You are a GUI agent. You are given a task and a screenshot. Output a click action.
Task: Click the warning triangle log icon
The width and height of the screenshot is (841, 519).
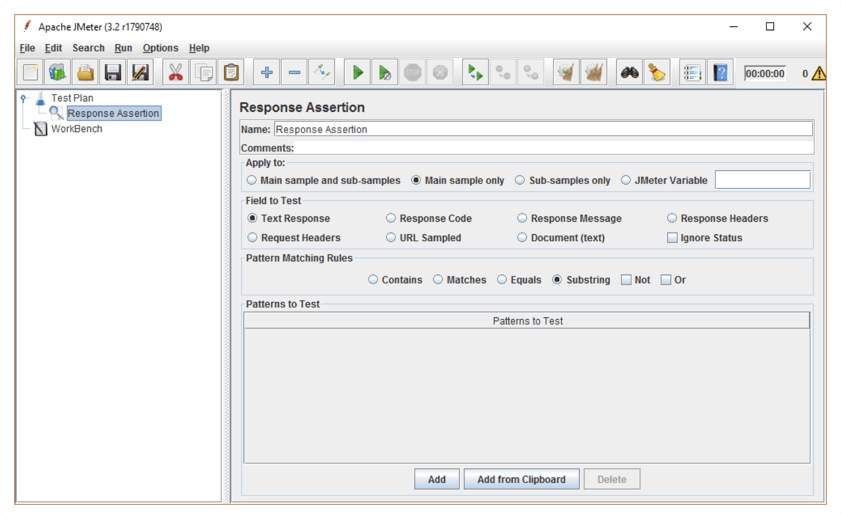tap(819, 73)
